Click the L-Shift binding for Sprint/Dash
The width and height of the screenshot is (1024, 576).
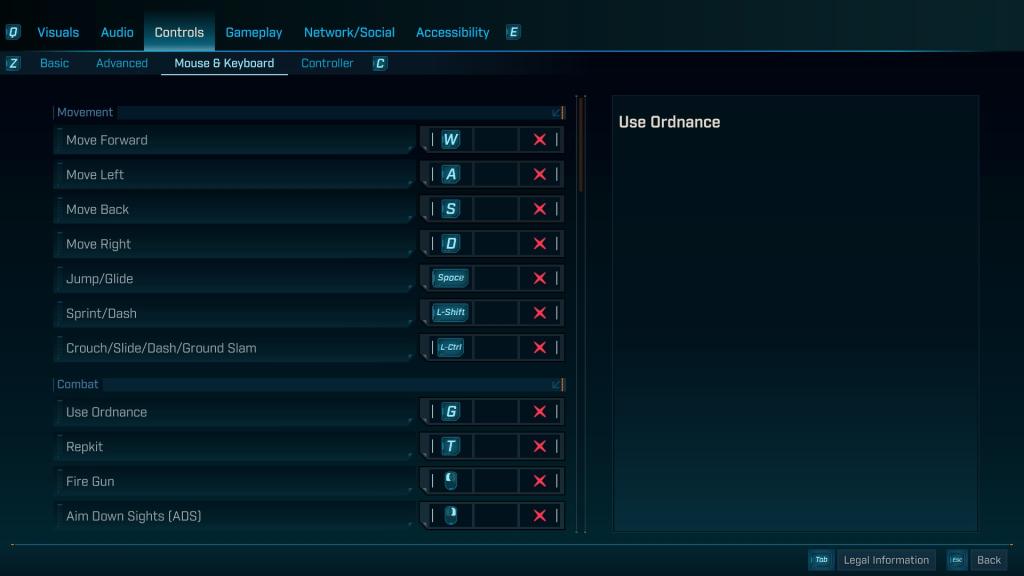tap(448, 312)
